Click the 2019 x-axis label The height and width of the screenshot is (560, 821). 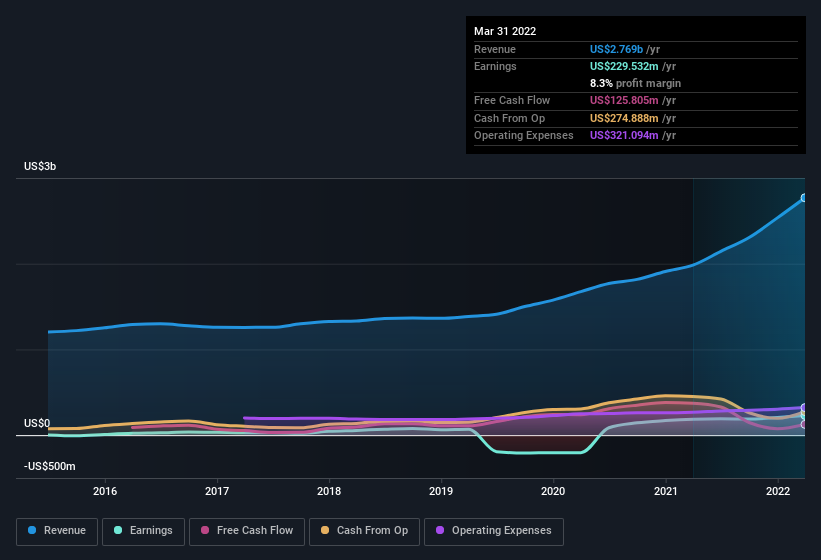point(441,491)
